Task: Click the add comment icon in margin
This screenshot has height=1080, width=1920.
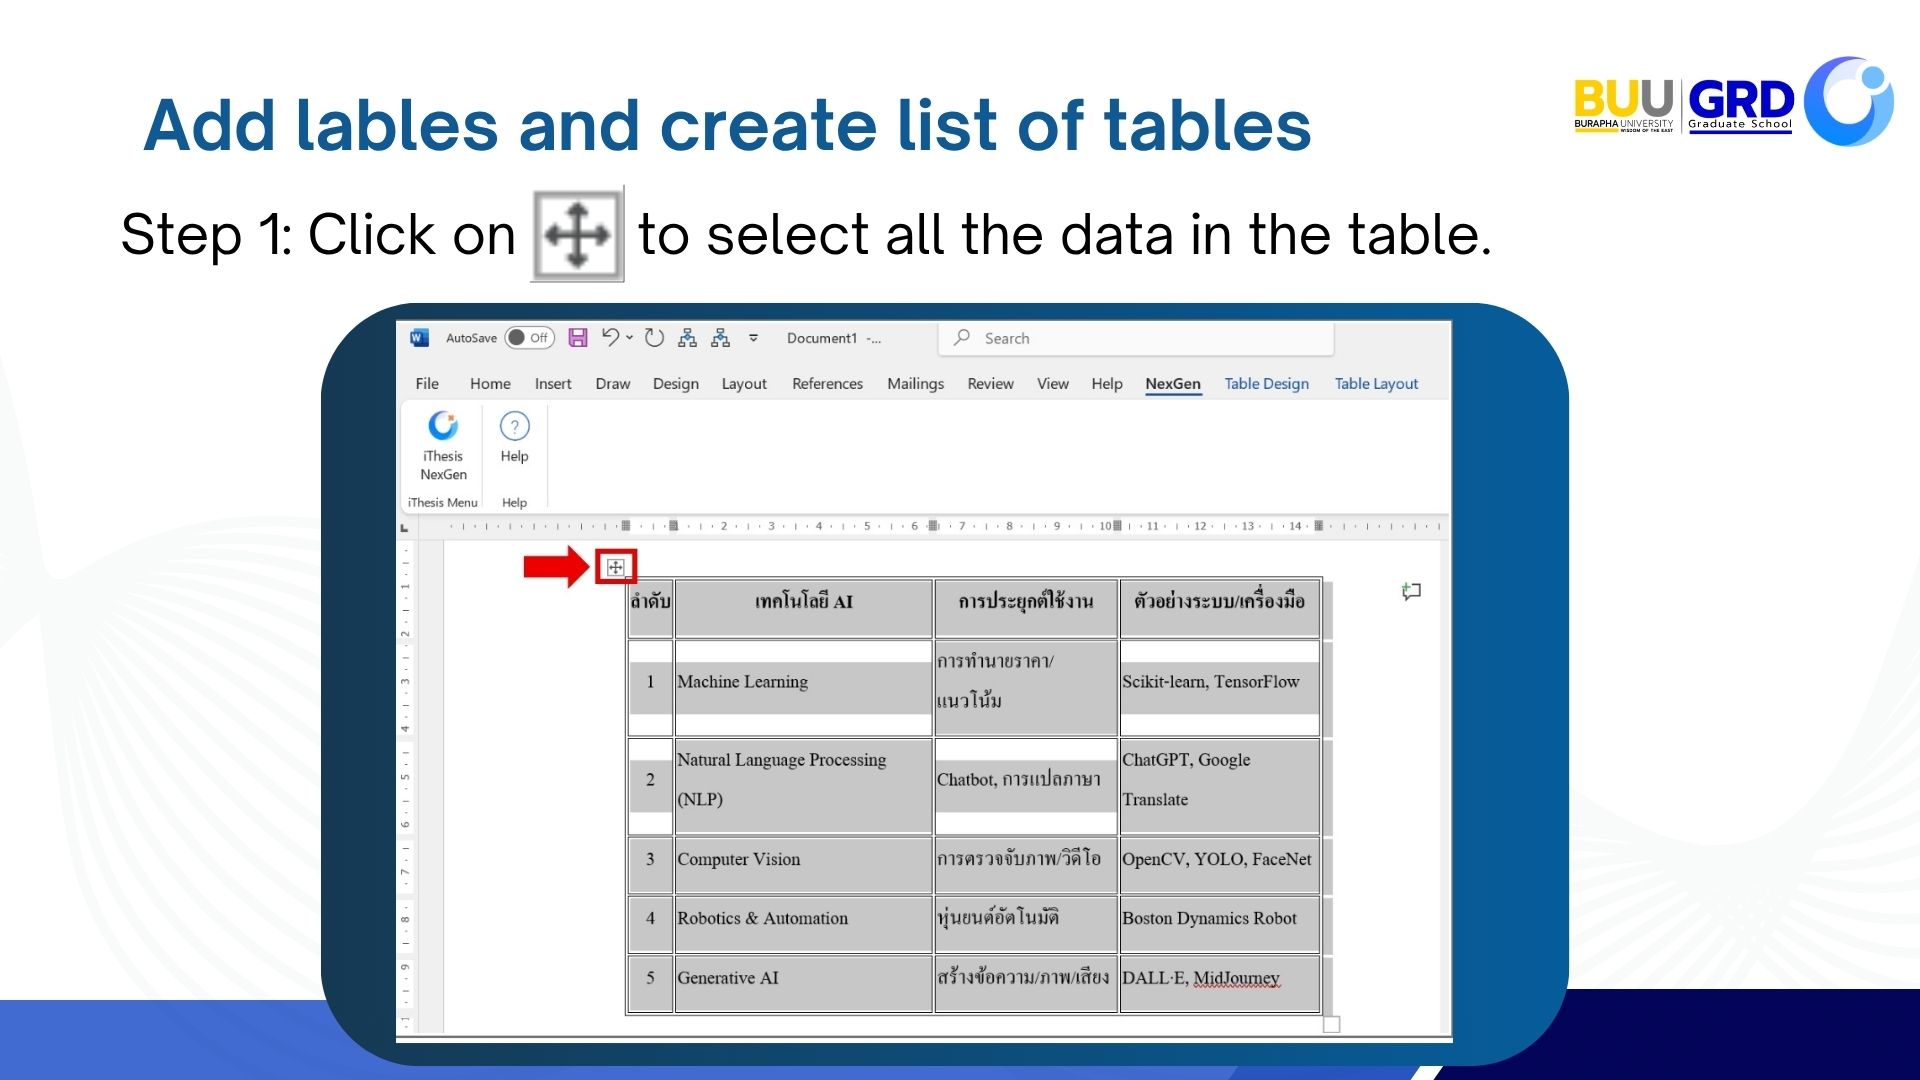Action: tap(1411, 592)
